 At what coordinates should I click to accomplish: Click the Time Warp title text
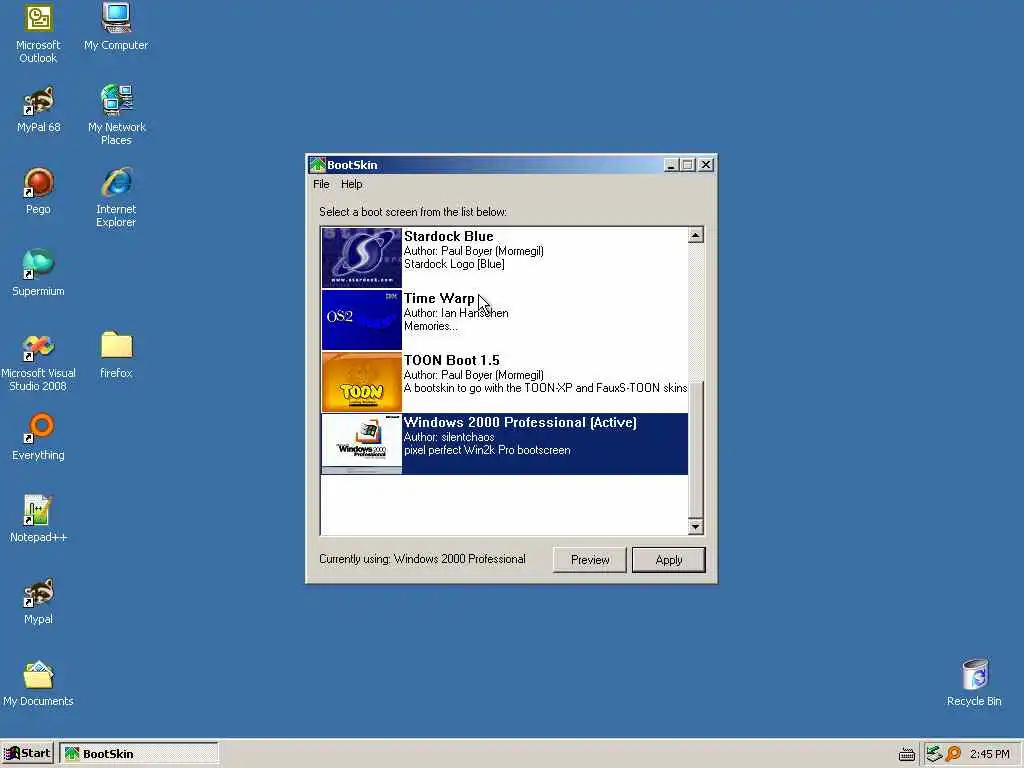click(x=439, y=298)
